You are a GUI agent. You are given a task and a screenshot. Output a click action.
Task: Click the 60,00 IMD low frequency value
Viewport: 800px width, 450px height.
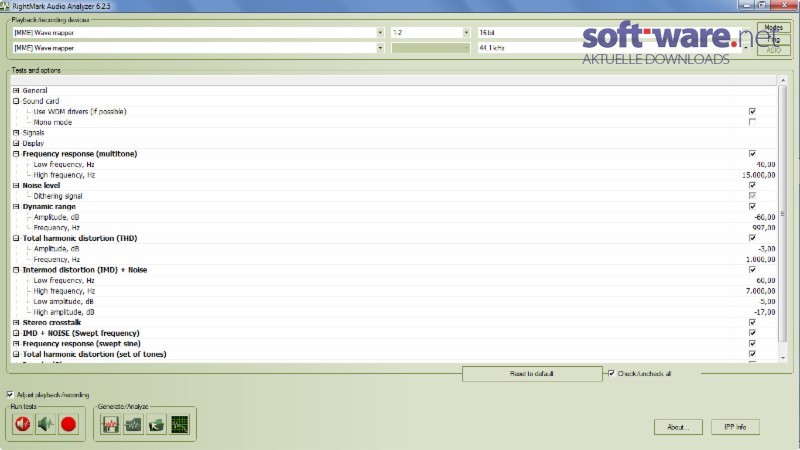765,281
